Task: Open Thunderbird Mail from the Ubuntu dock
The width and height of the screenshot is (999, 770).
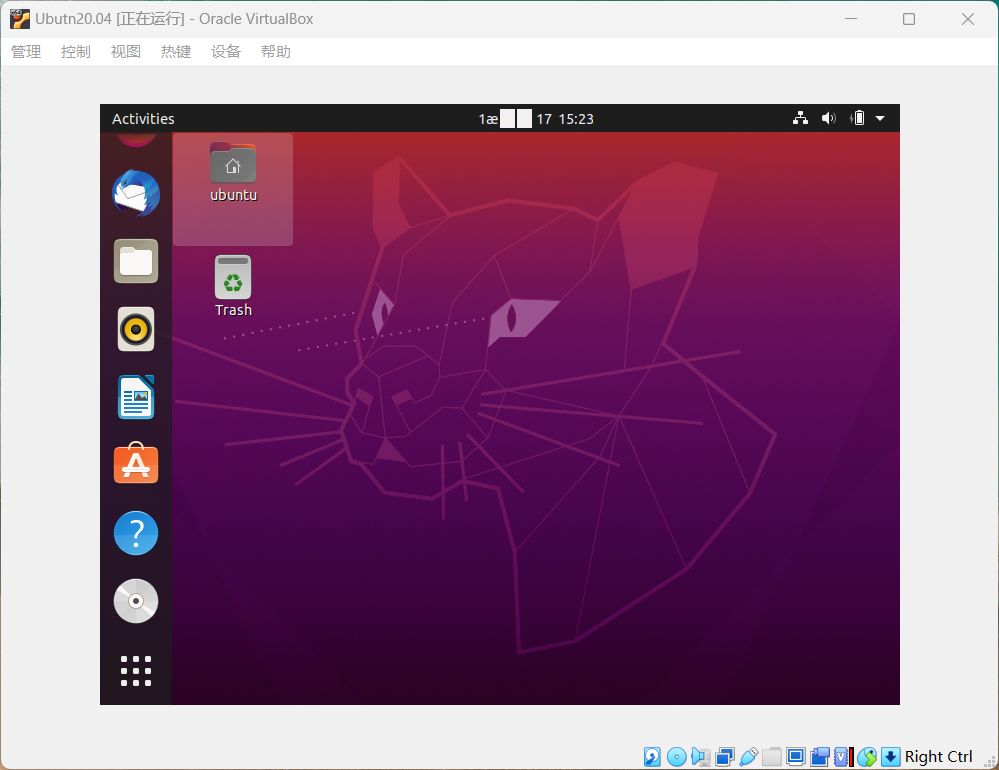Action: click(136, 193)
